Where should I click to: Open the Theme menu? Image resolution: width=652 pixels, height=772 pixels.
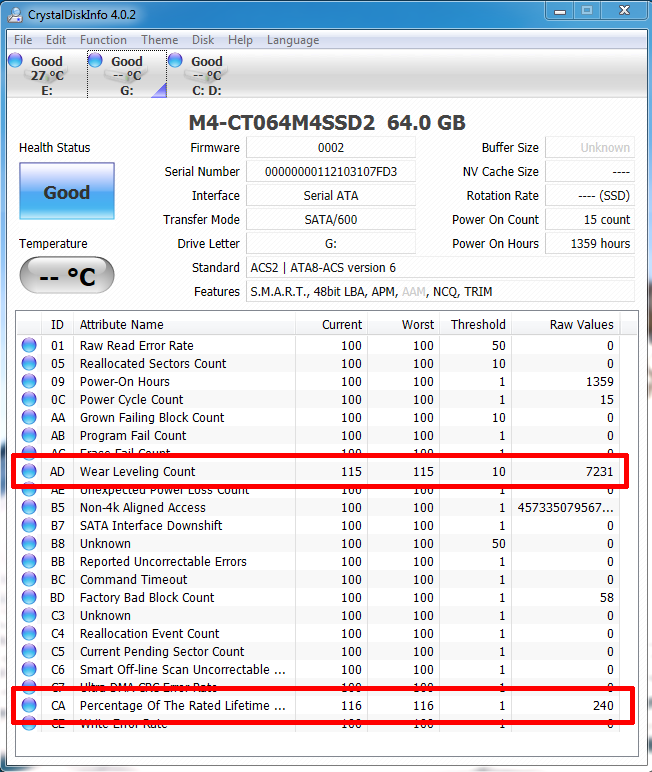pos(160,40)
